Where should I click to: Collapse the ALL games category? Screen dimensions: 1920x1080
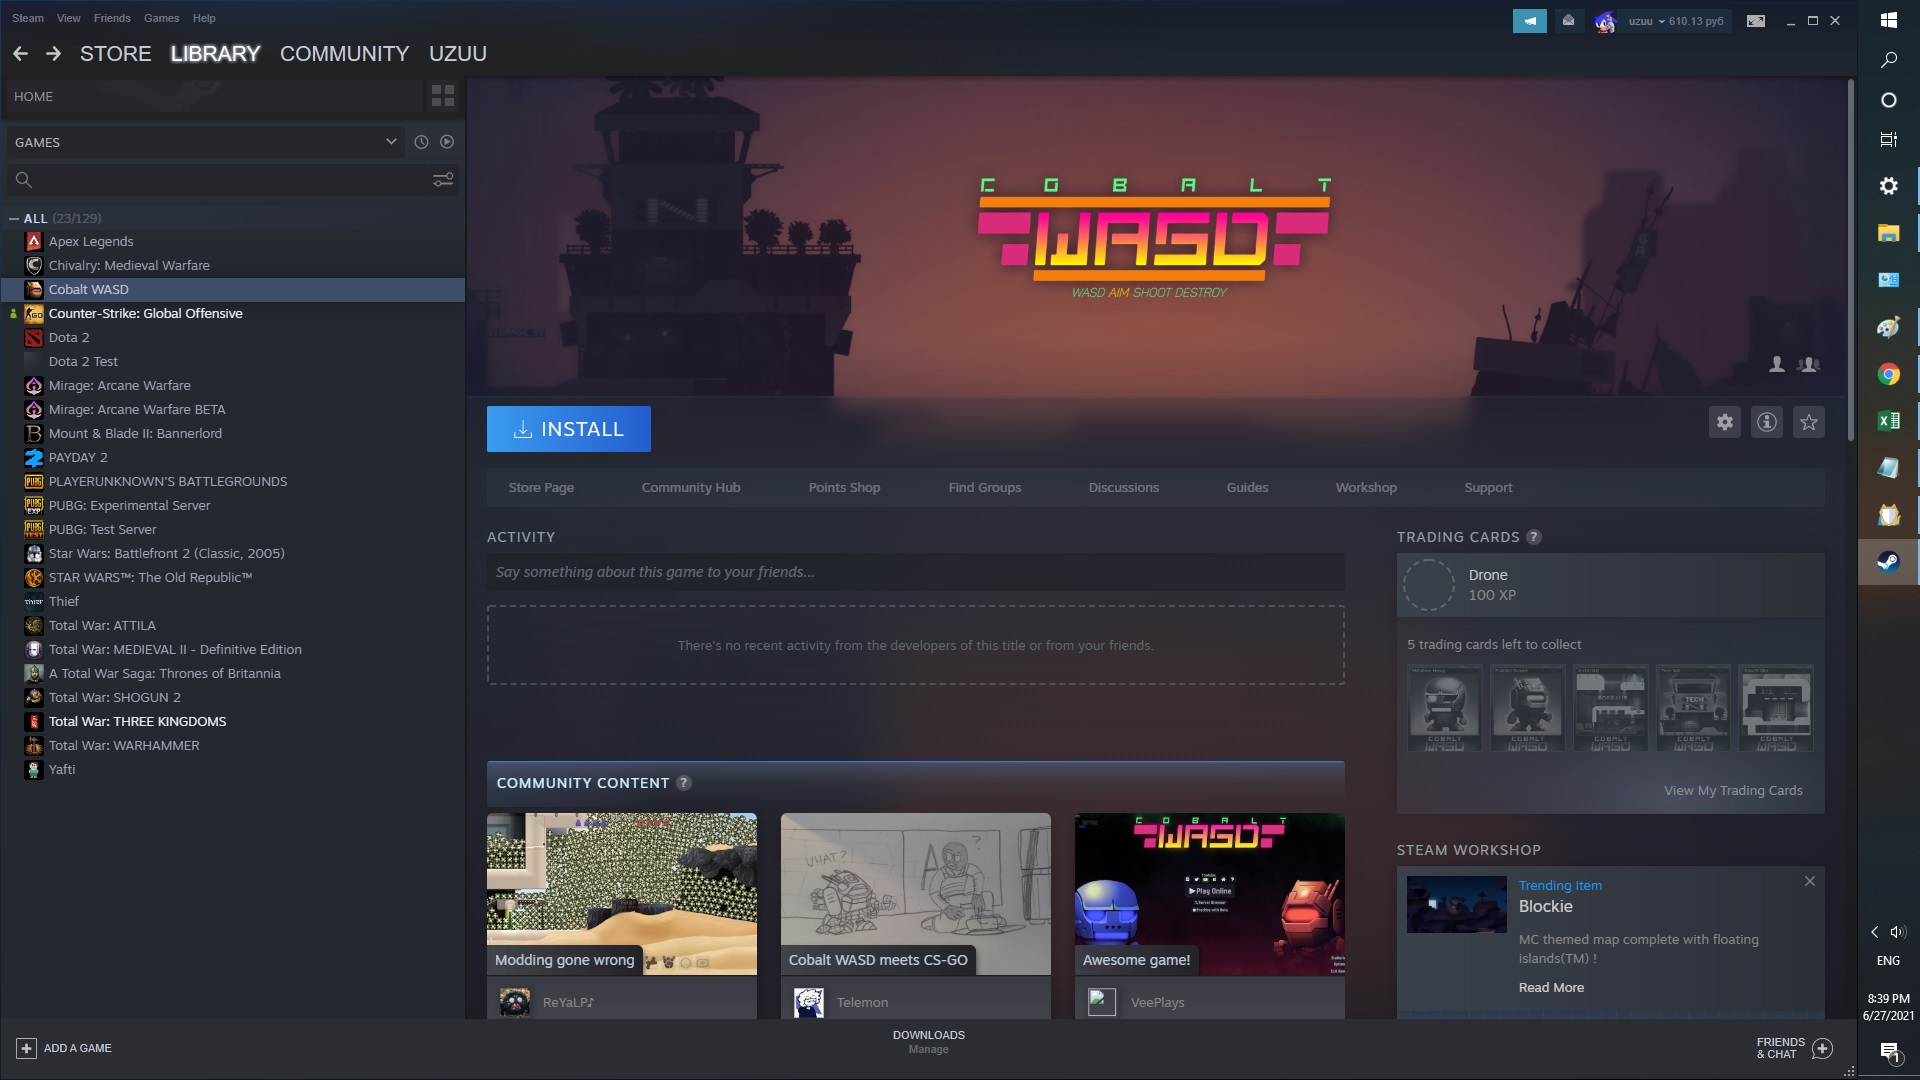(x=14, y=218)
